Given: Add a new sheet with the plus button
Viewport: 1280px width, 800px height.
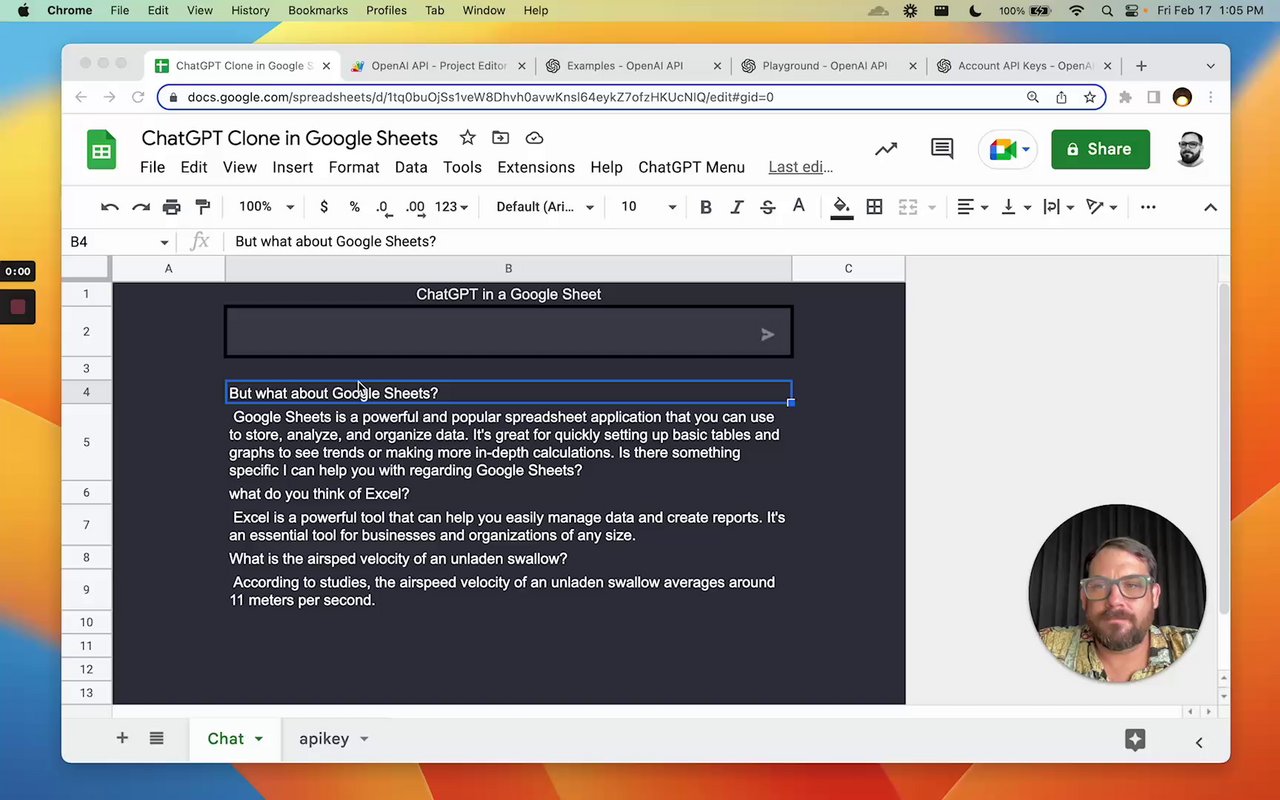Looking at the screenshot, I should (122, 738).
